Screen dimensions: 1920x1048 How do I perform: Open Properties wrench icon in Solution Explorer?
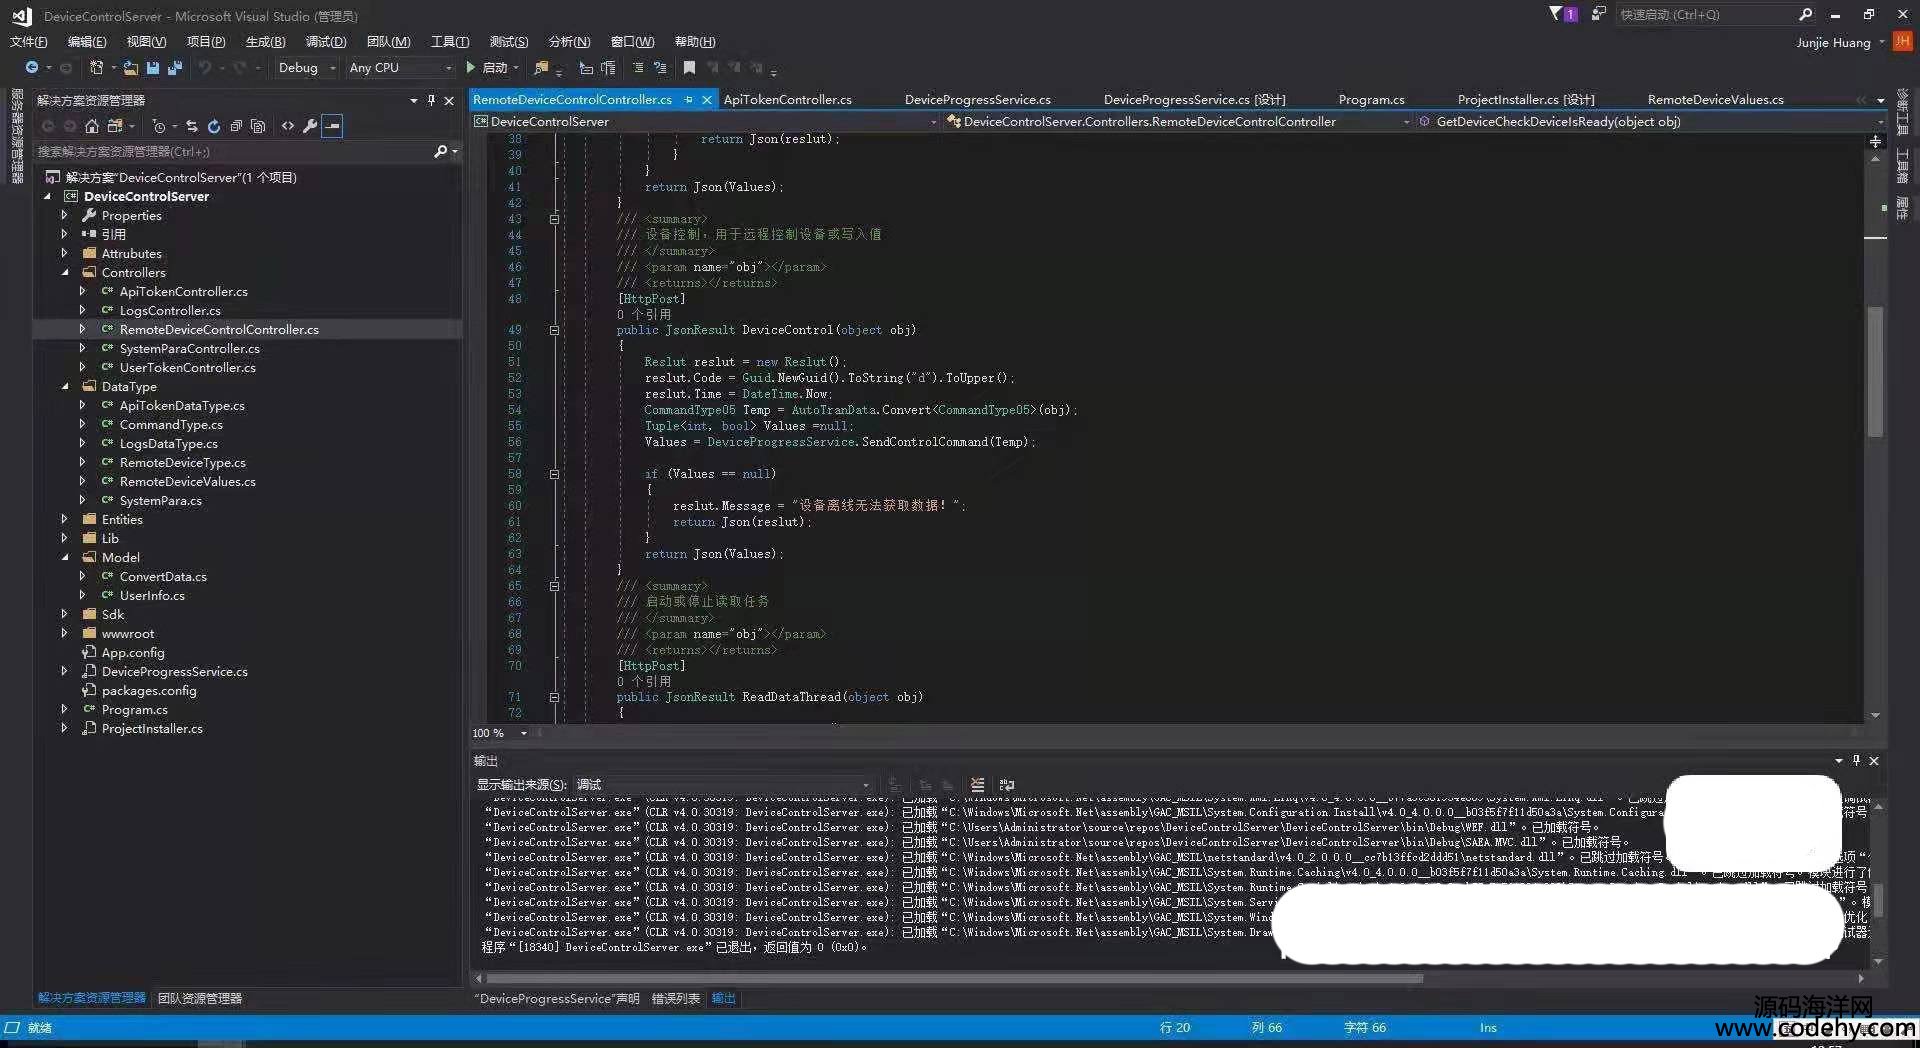[310, 126]
